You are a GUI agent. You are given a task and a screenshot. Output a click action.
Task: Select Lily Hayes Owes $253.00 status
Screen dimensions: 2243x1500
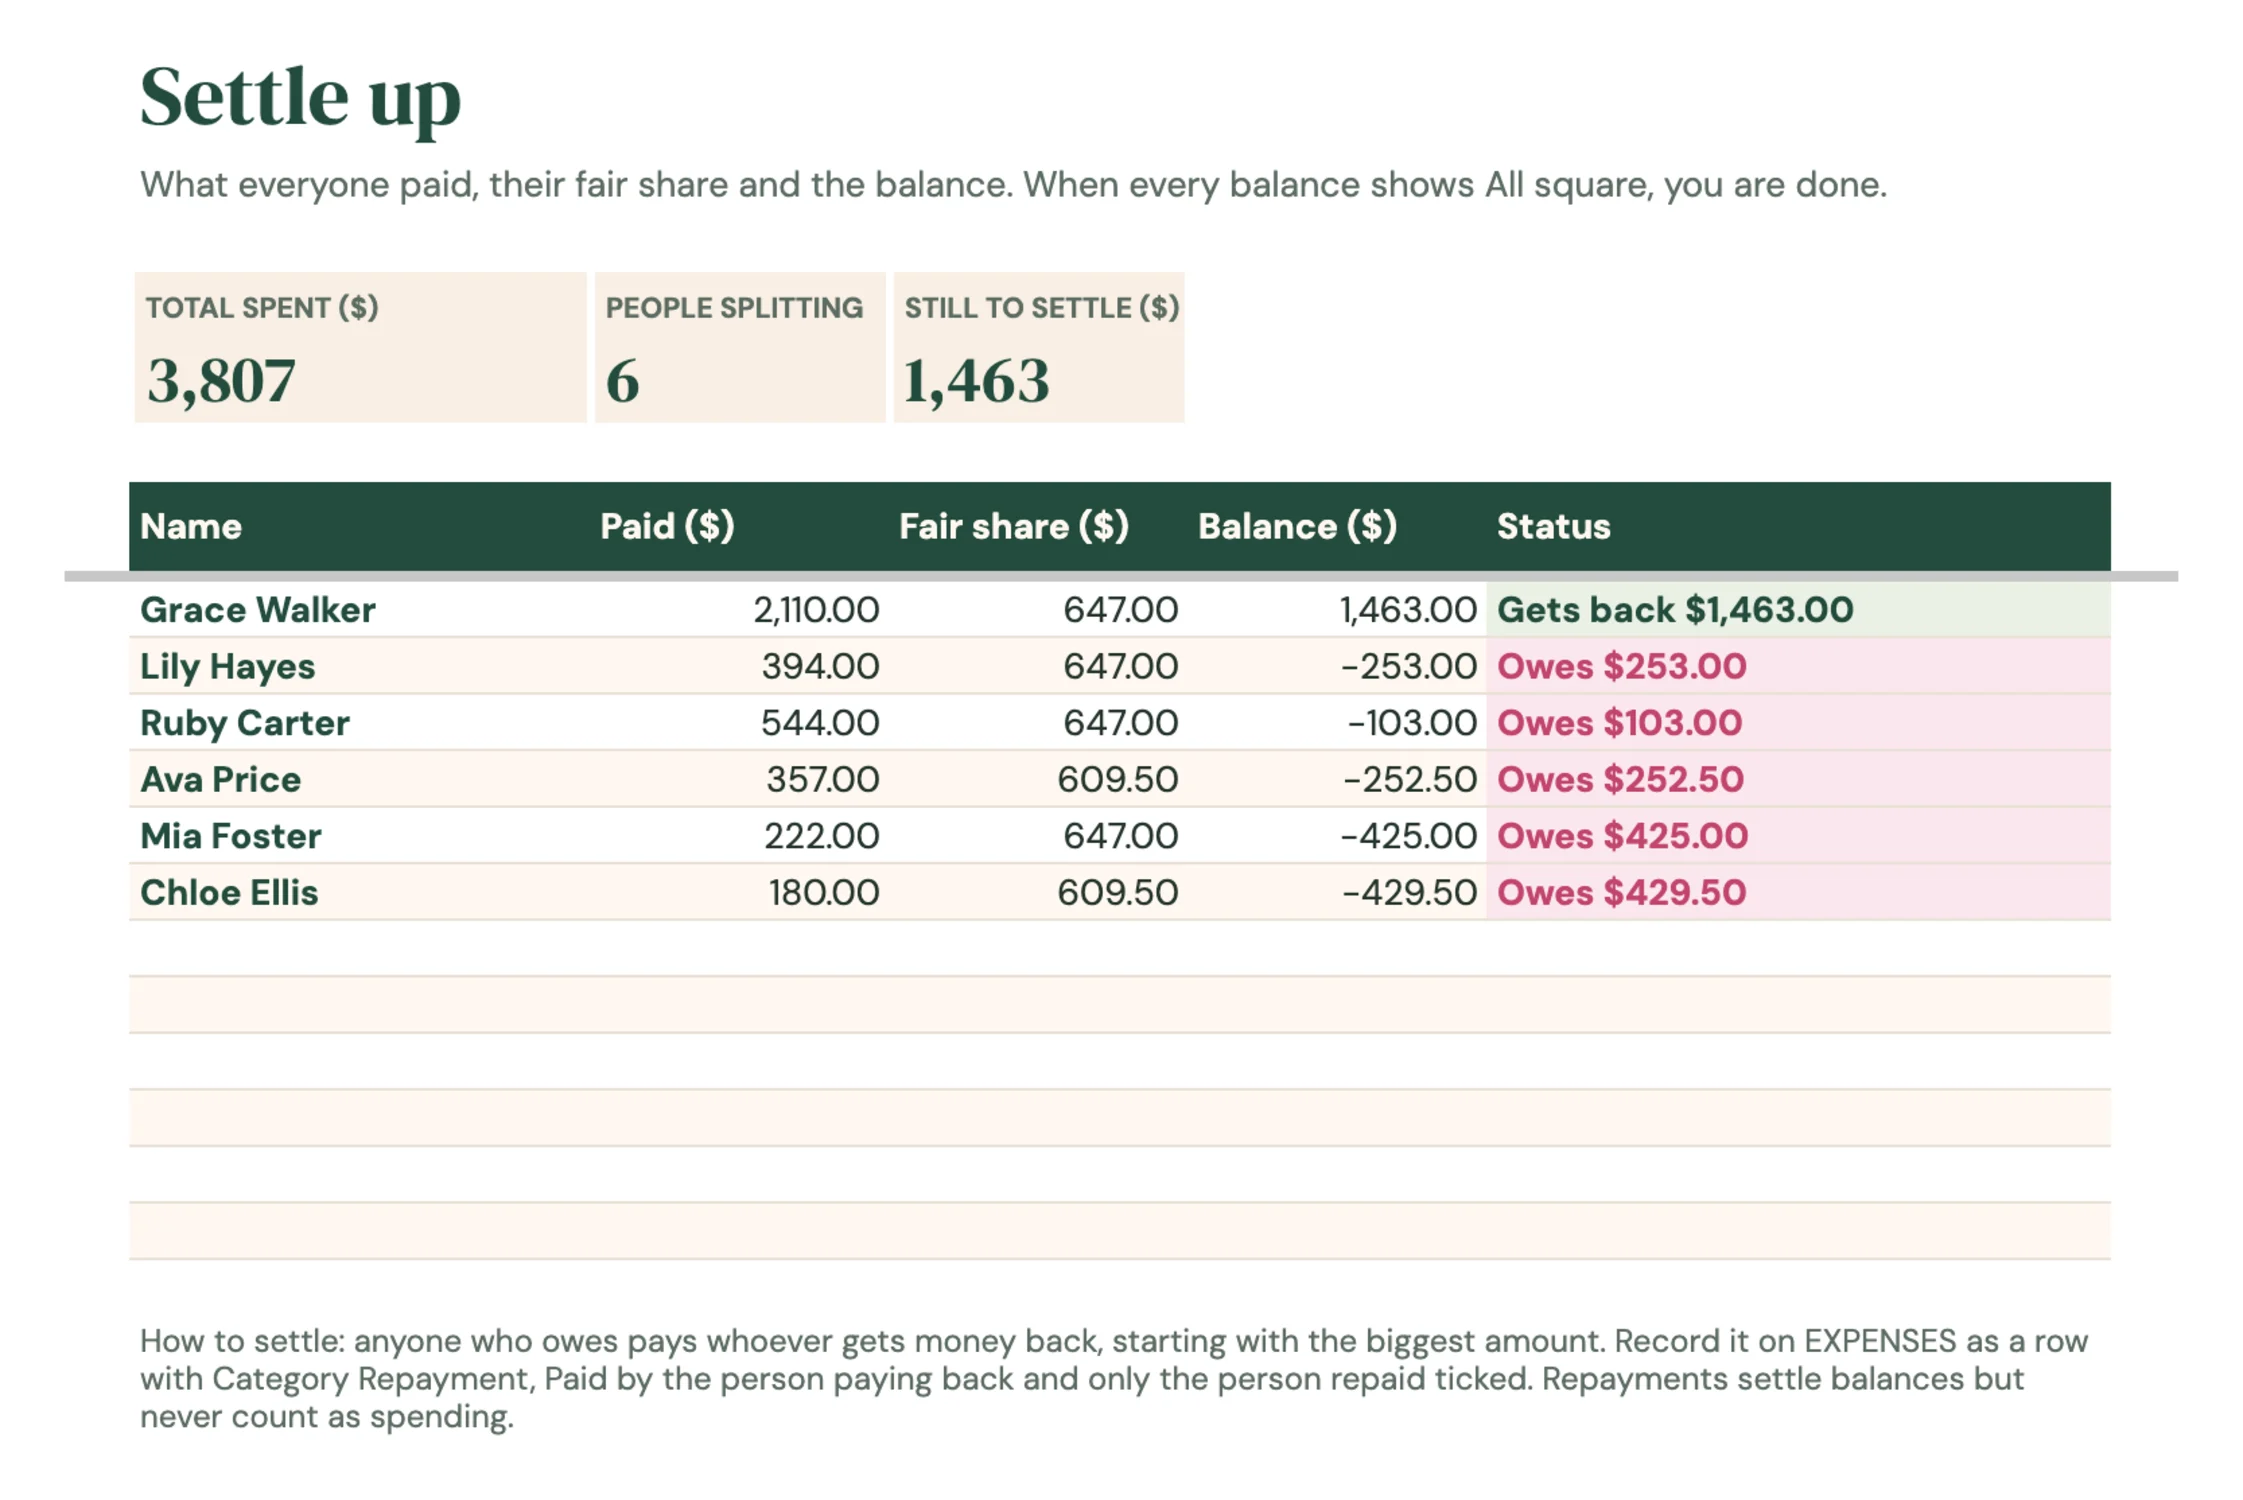coord(1621,666)
